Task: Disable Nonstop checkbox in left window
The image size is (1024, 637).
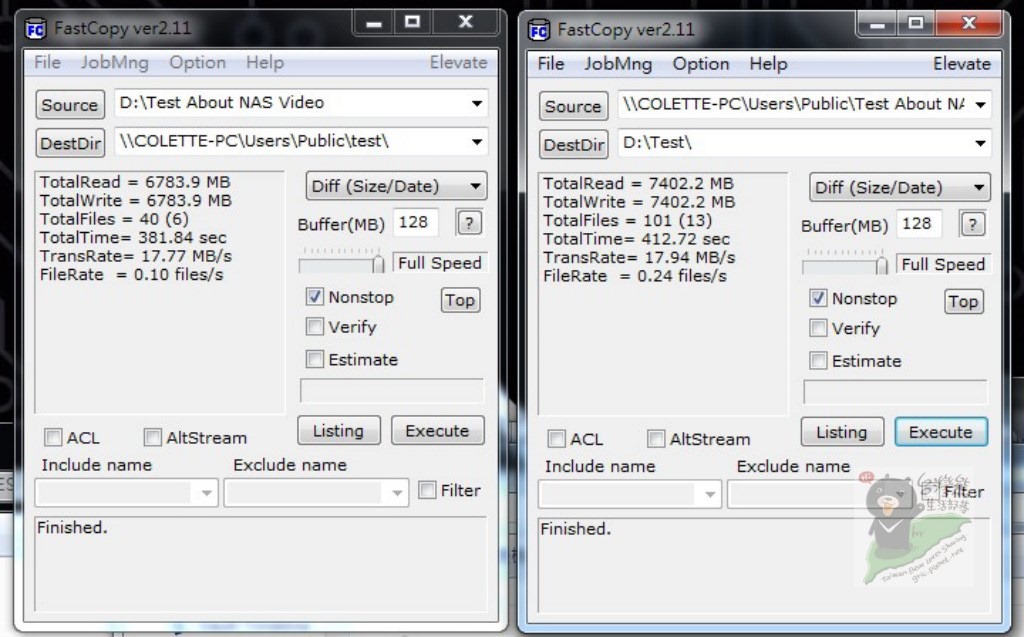Action: click(315, 297)
